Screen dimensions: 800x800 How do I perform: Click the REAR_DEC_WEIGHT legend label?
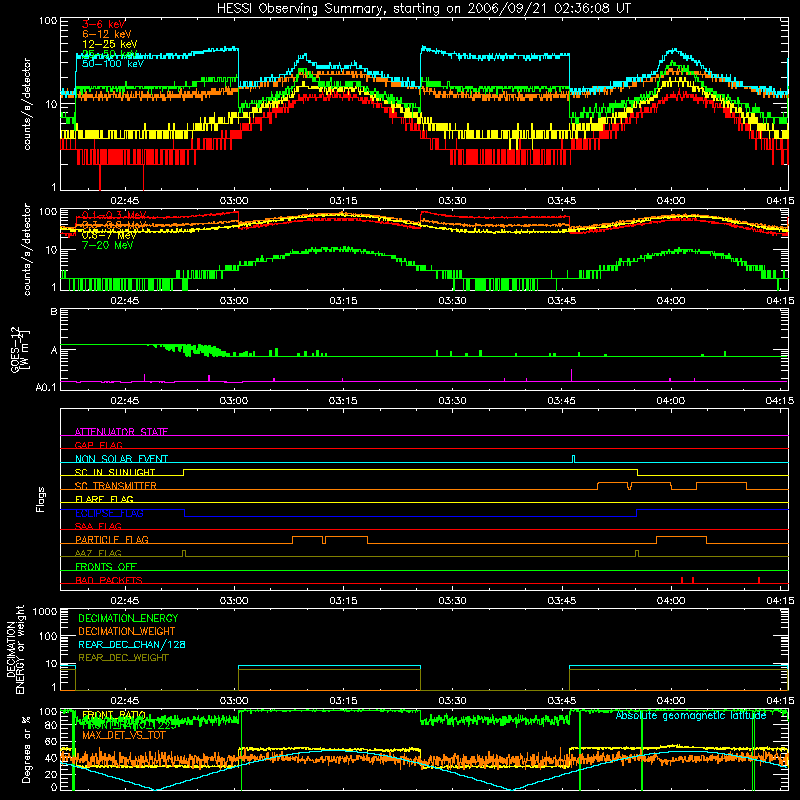(123, 658)
